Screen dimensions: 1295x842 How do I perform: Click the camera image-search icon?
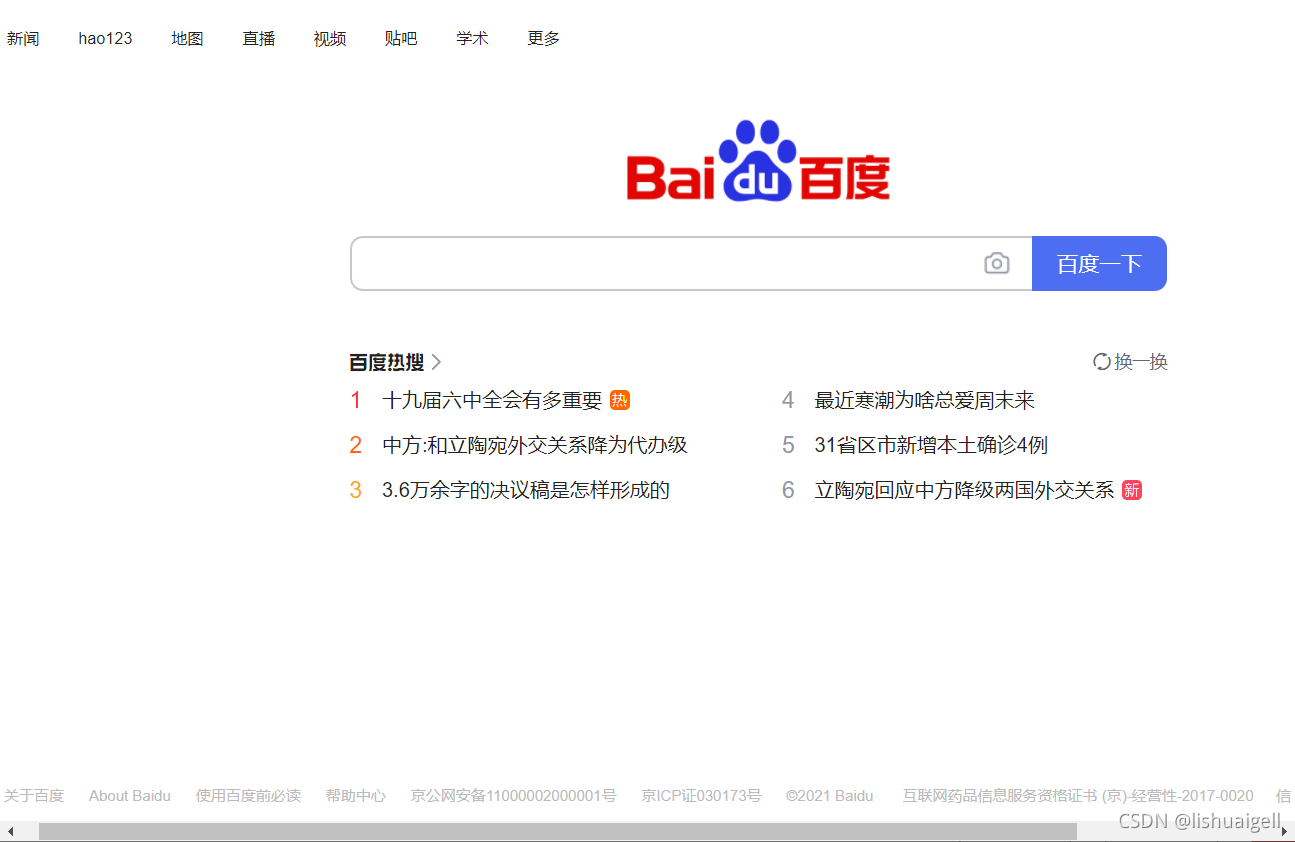coord(996,264)
